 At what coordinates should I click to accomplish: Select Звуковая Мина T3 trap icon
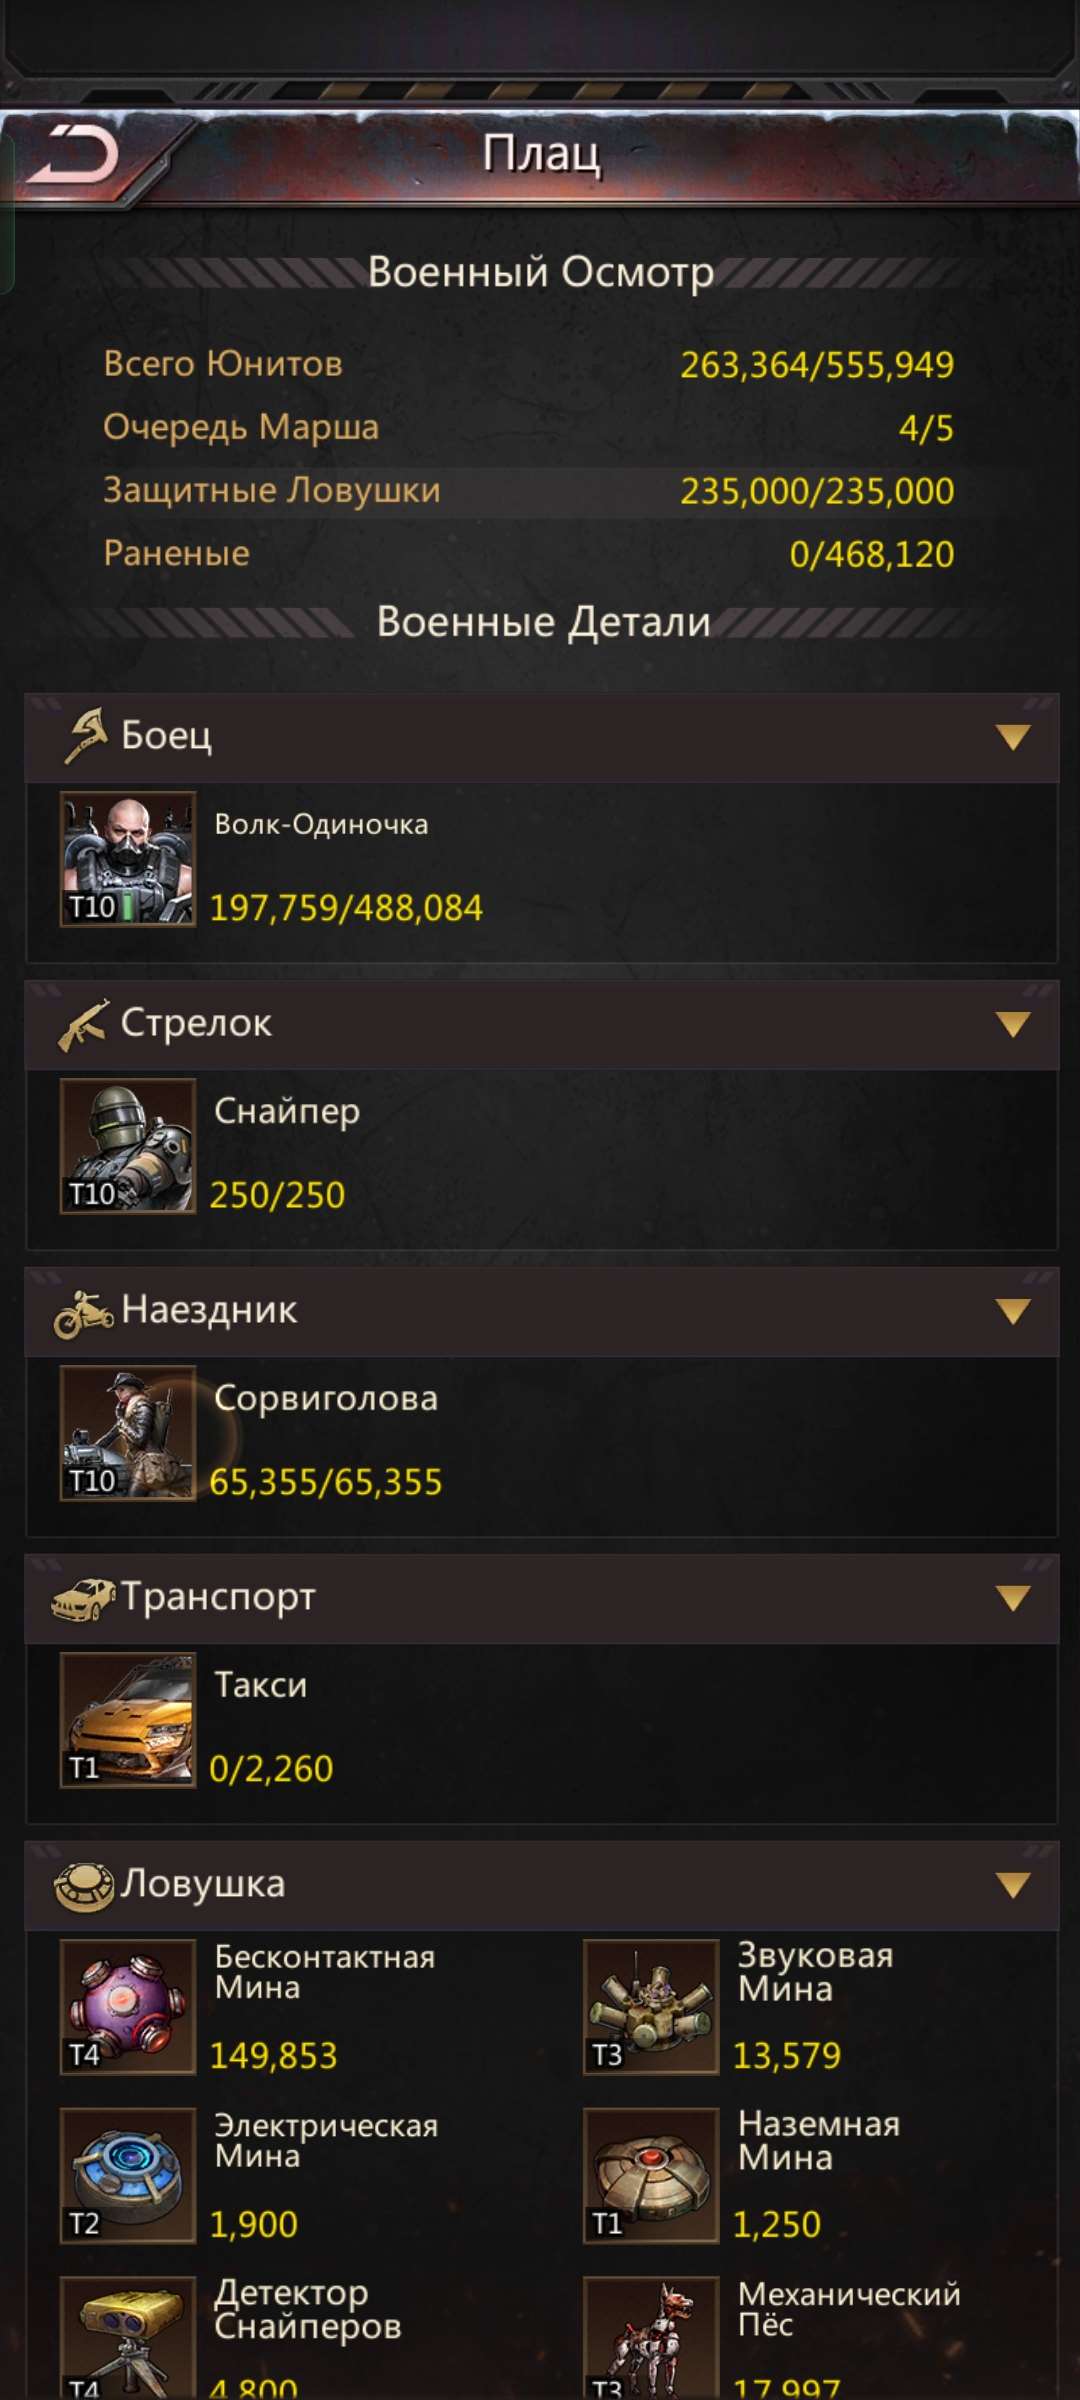[x=651, y=2007]
